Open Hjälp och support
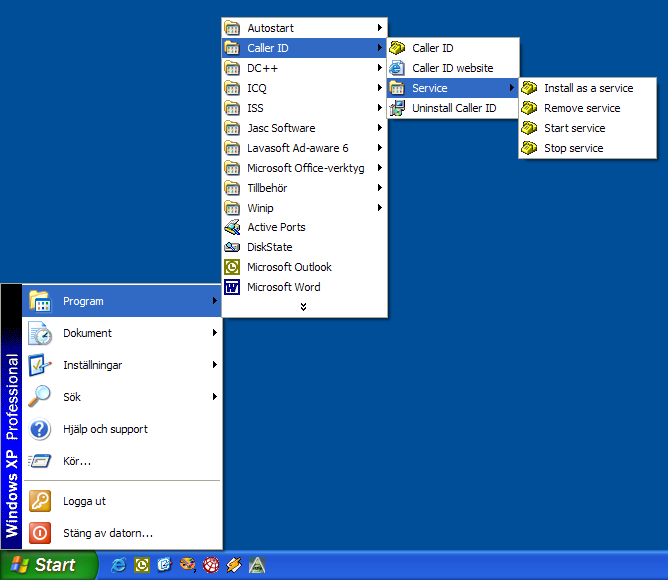The image size is (668, 580). tap(122, 429)
